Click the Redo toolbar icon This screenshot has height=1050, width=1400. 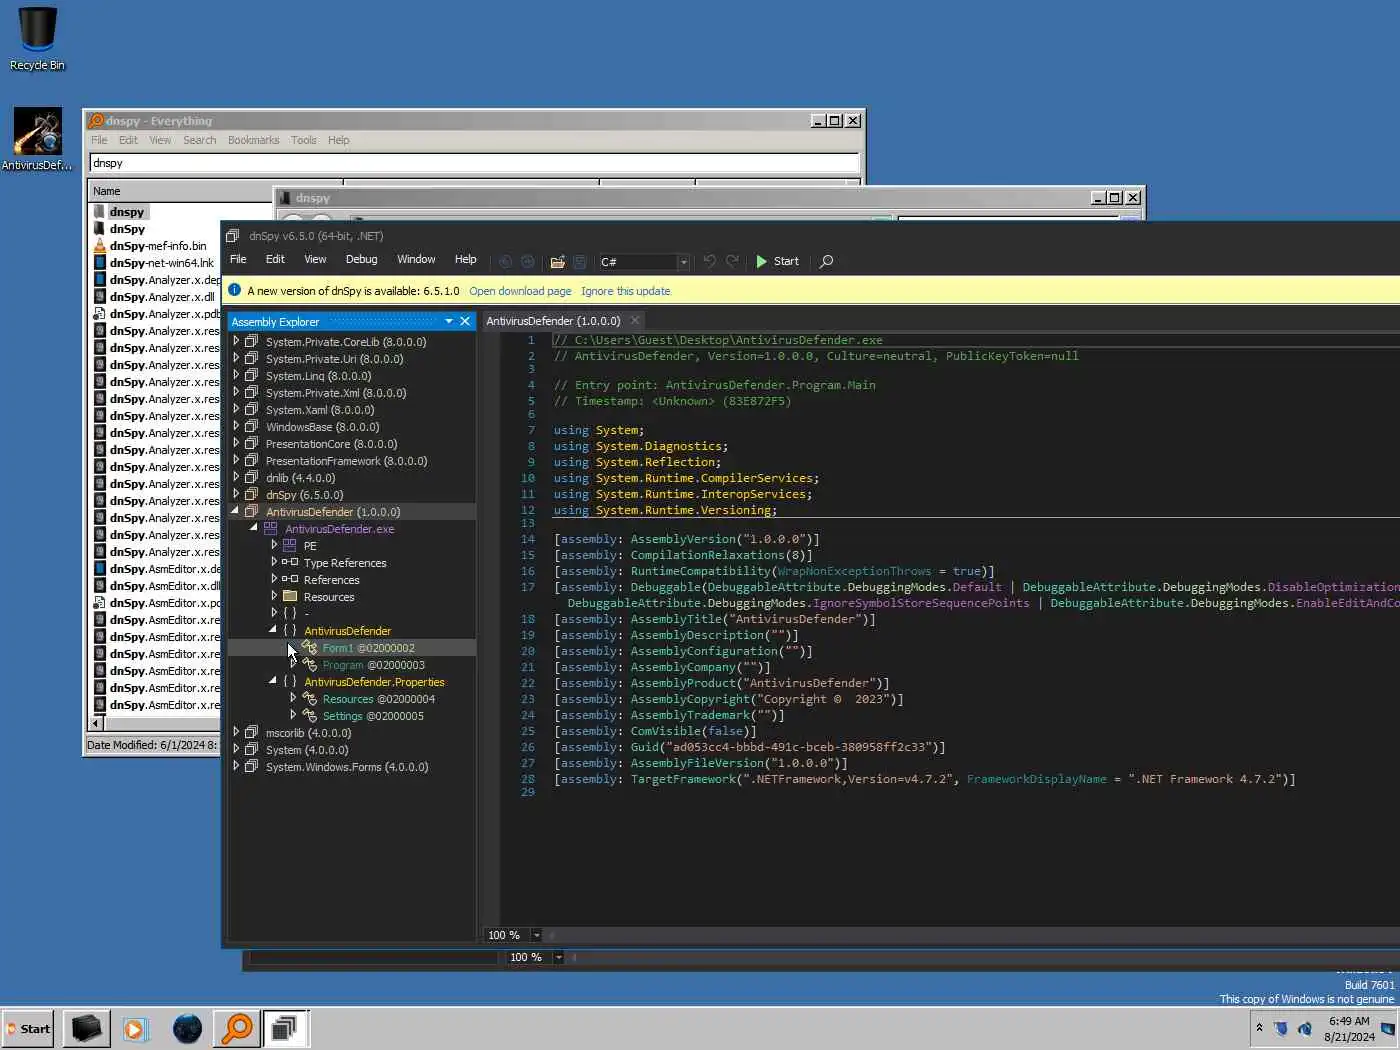tap(732, 261)
